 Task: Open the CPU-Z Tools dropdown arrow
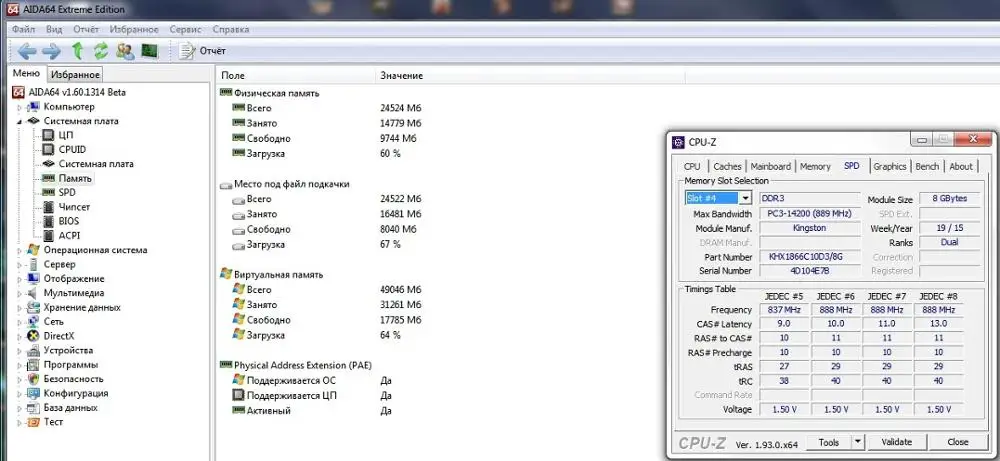click(858, 441)
